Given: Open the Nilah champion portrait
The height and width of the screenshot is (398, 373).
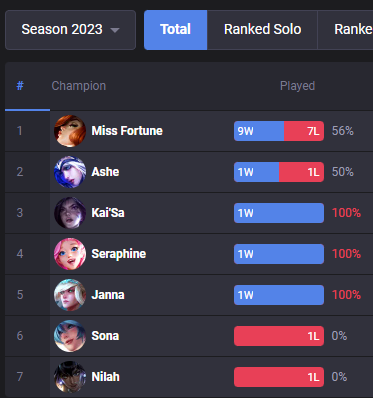Looking at the screenshot, I should pos(70,377).
